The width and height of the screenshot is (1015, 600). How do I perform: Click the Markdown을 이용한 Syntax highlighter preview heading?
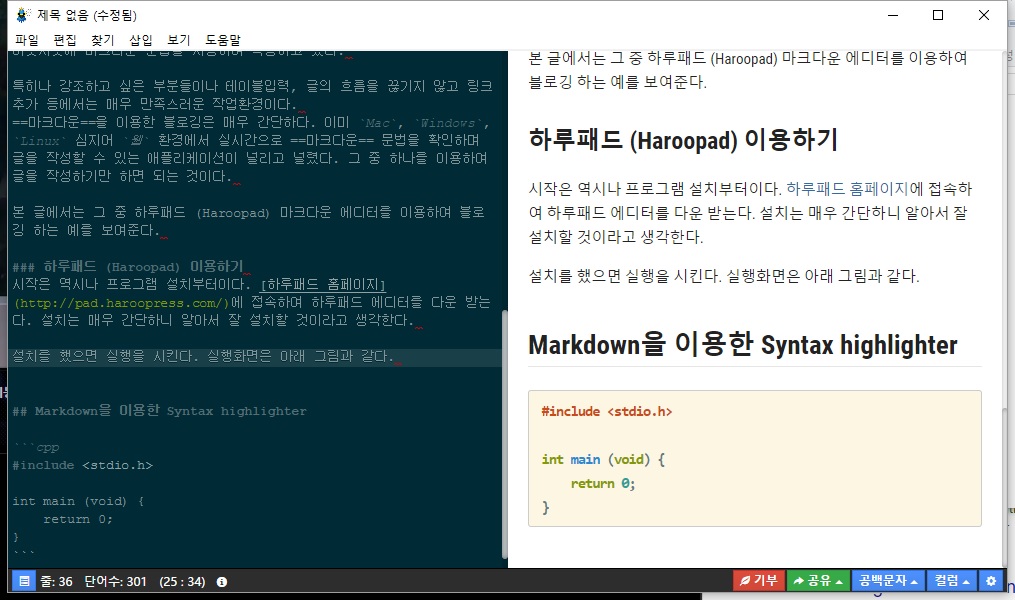[742, 344]
